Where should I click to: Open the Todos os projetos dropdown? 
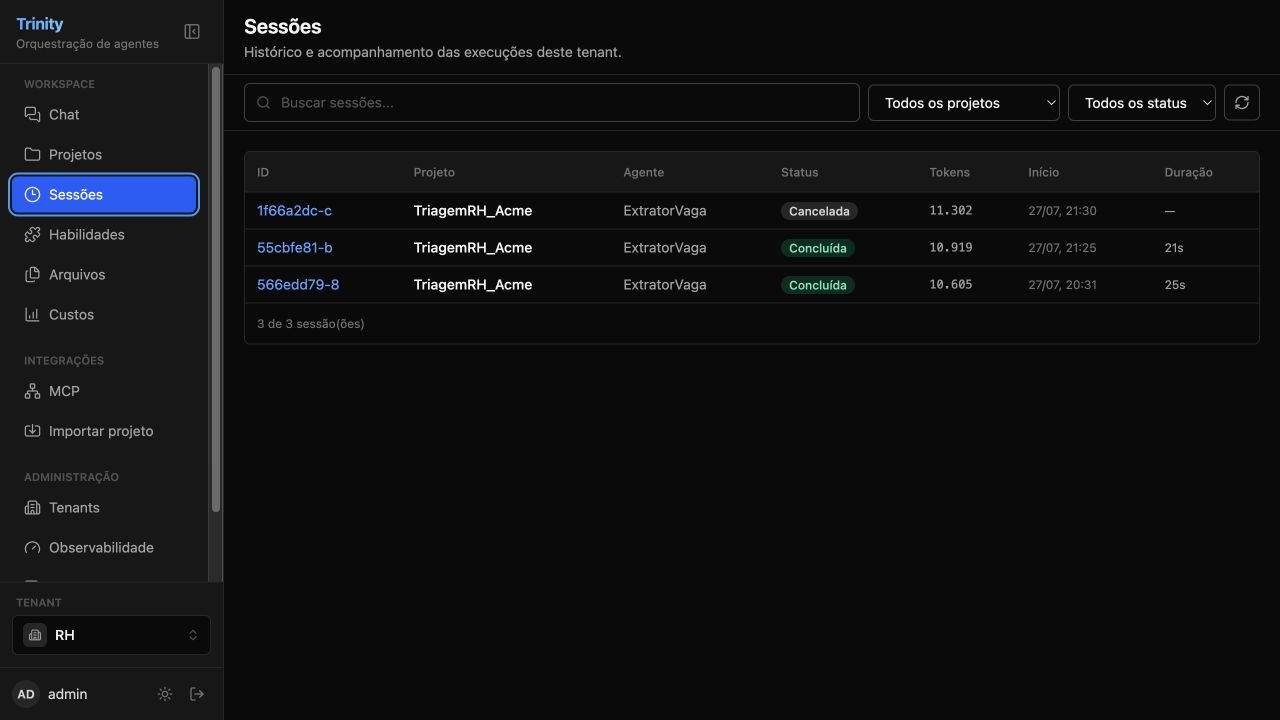click(964, 103)
